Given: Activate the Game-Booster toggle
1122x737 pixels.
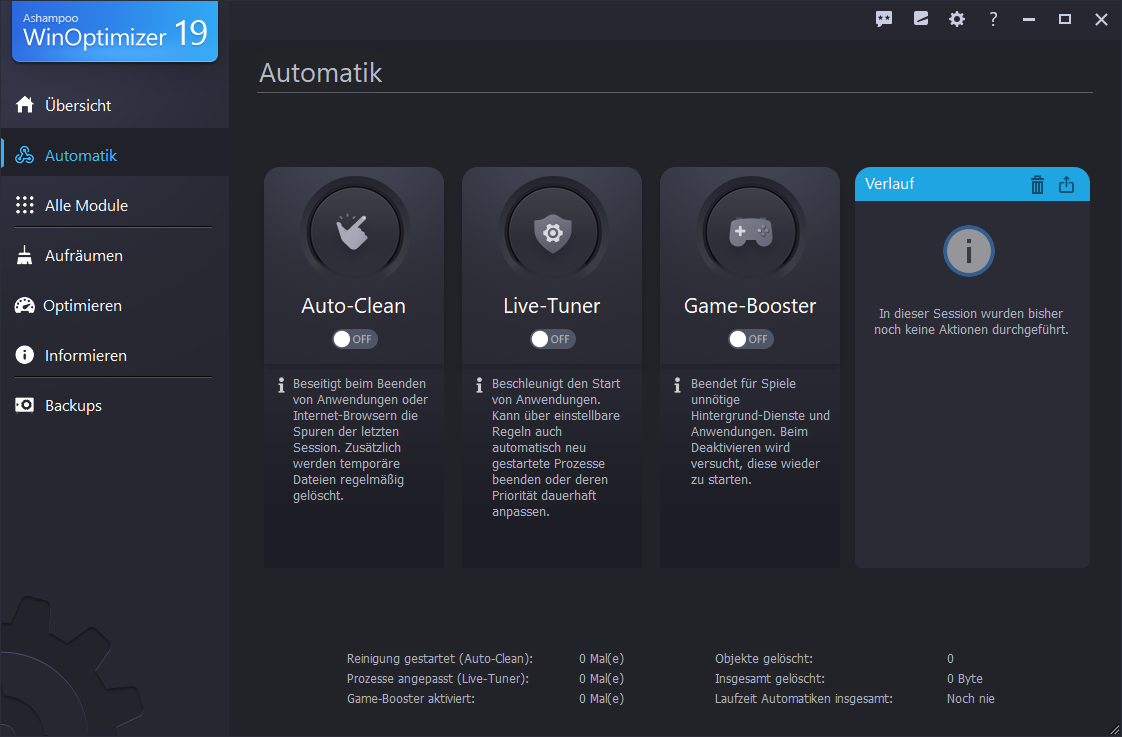Looking at the screenshot, I should click(x=750, y=339).
